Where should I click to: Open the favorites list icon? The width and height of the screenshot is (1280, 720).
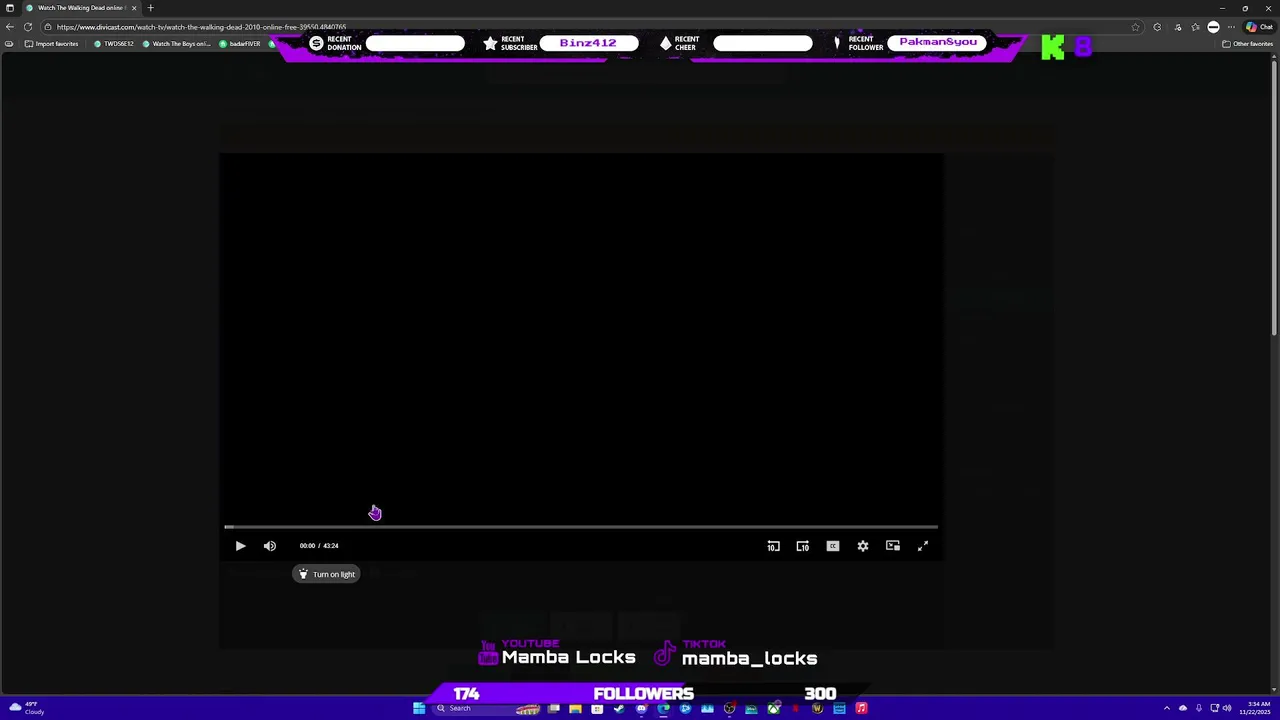(1195, 27)
